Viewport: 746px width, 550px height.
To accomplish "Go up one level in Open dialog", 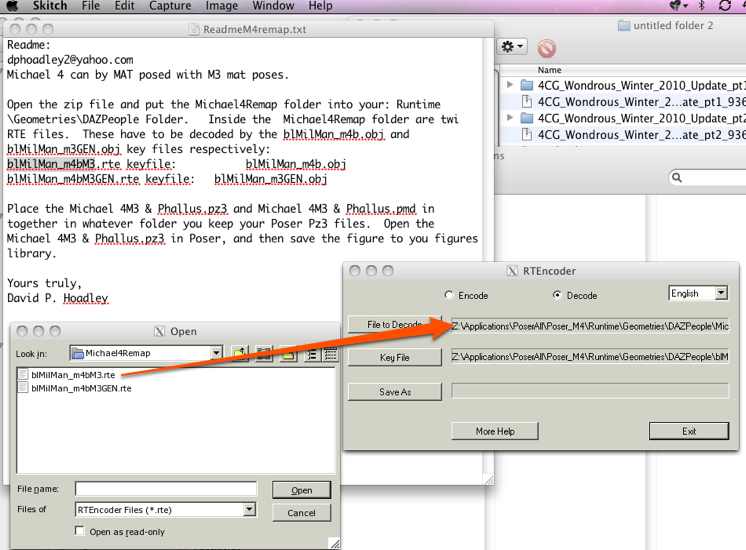I will [x=240, y=354].
